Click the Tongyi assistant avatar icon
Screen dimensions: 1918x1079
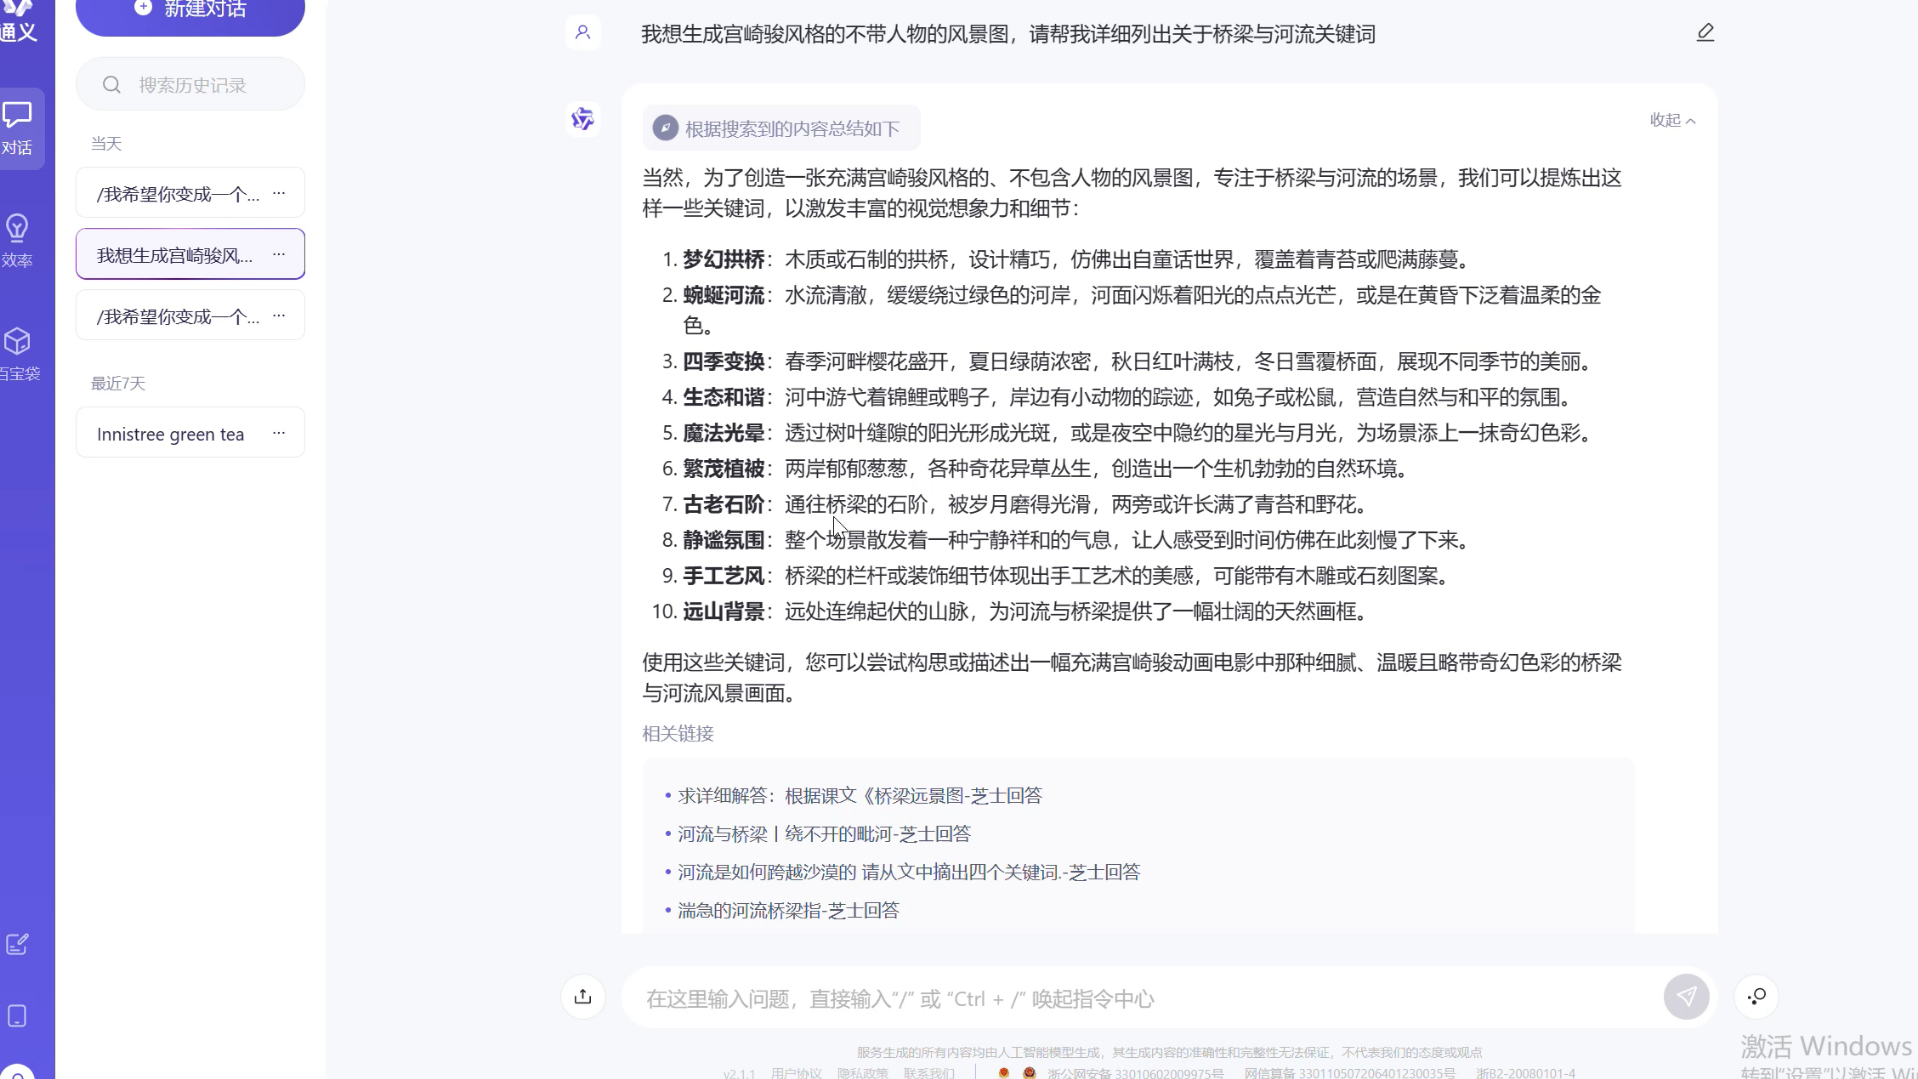tap(582, 119)
